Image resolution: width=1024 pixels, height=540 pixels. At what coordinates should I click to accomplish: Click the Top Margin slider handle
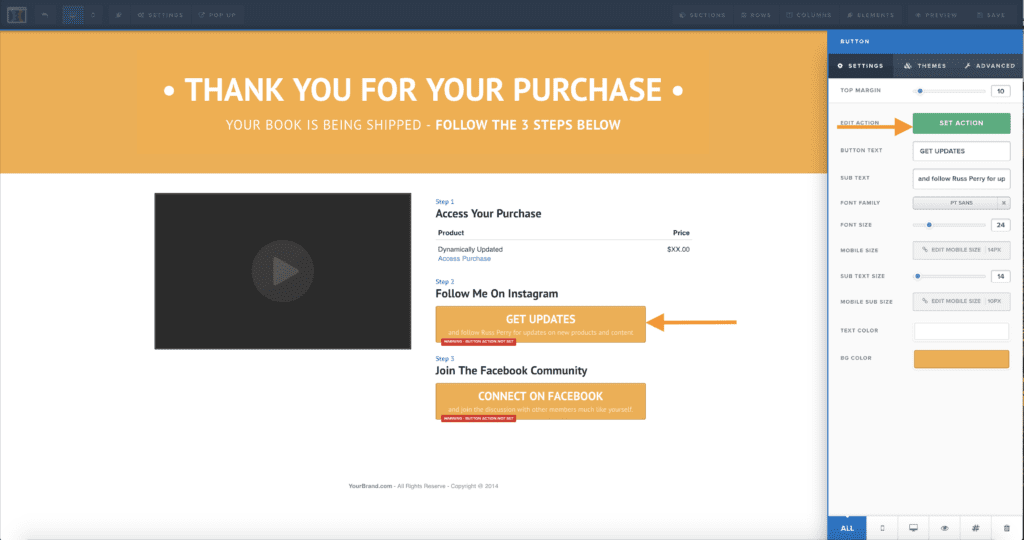pos(920,91)
